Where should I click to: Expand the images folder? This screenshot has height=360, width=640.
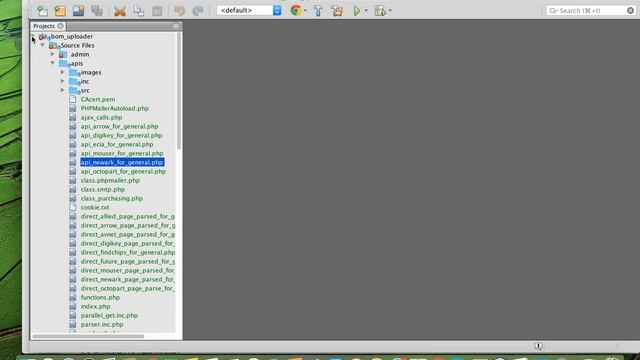[62, 72]
